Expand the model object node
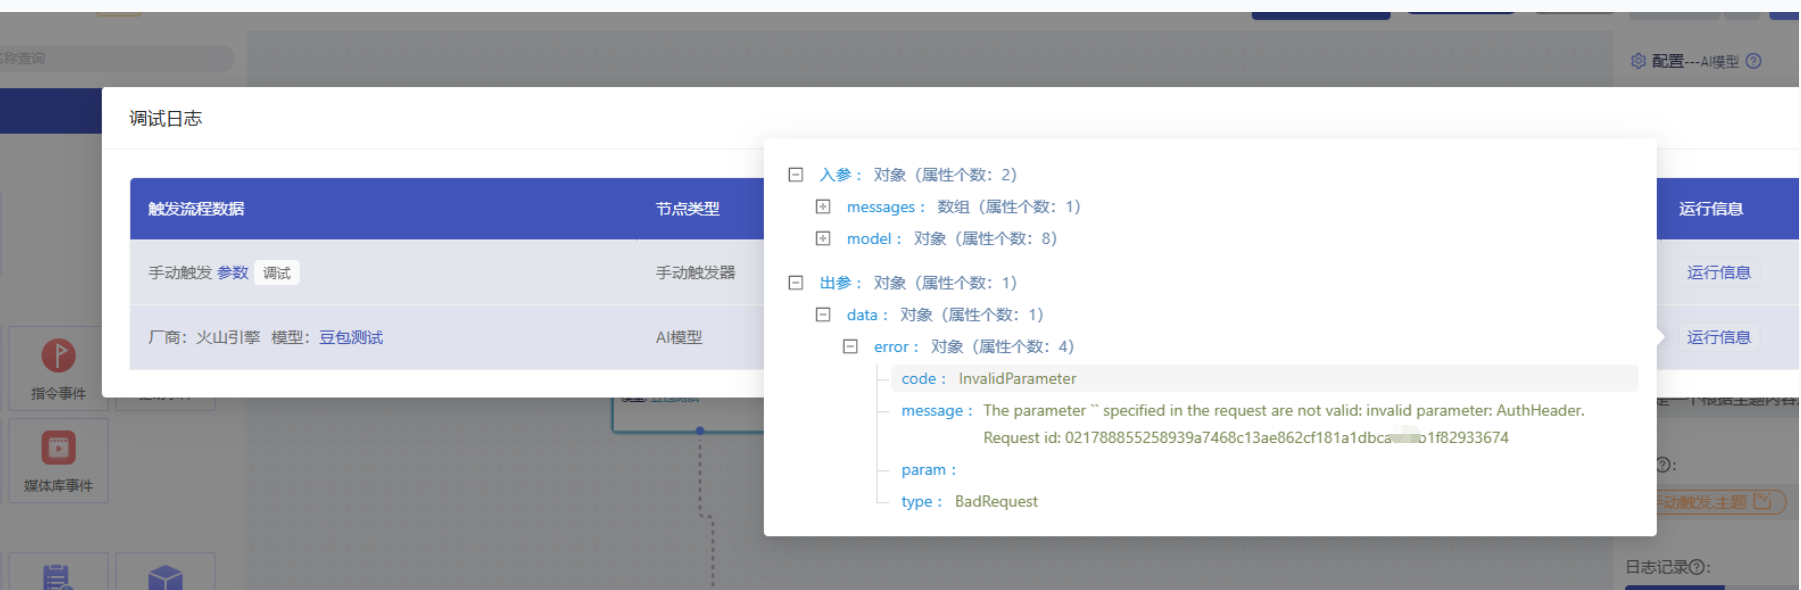This screenshot has width=1801, height=590. (x=823, y=239)
